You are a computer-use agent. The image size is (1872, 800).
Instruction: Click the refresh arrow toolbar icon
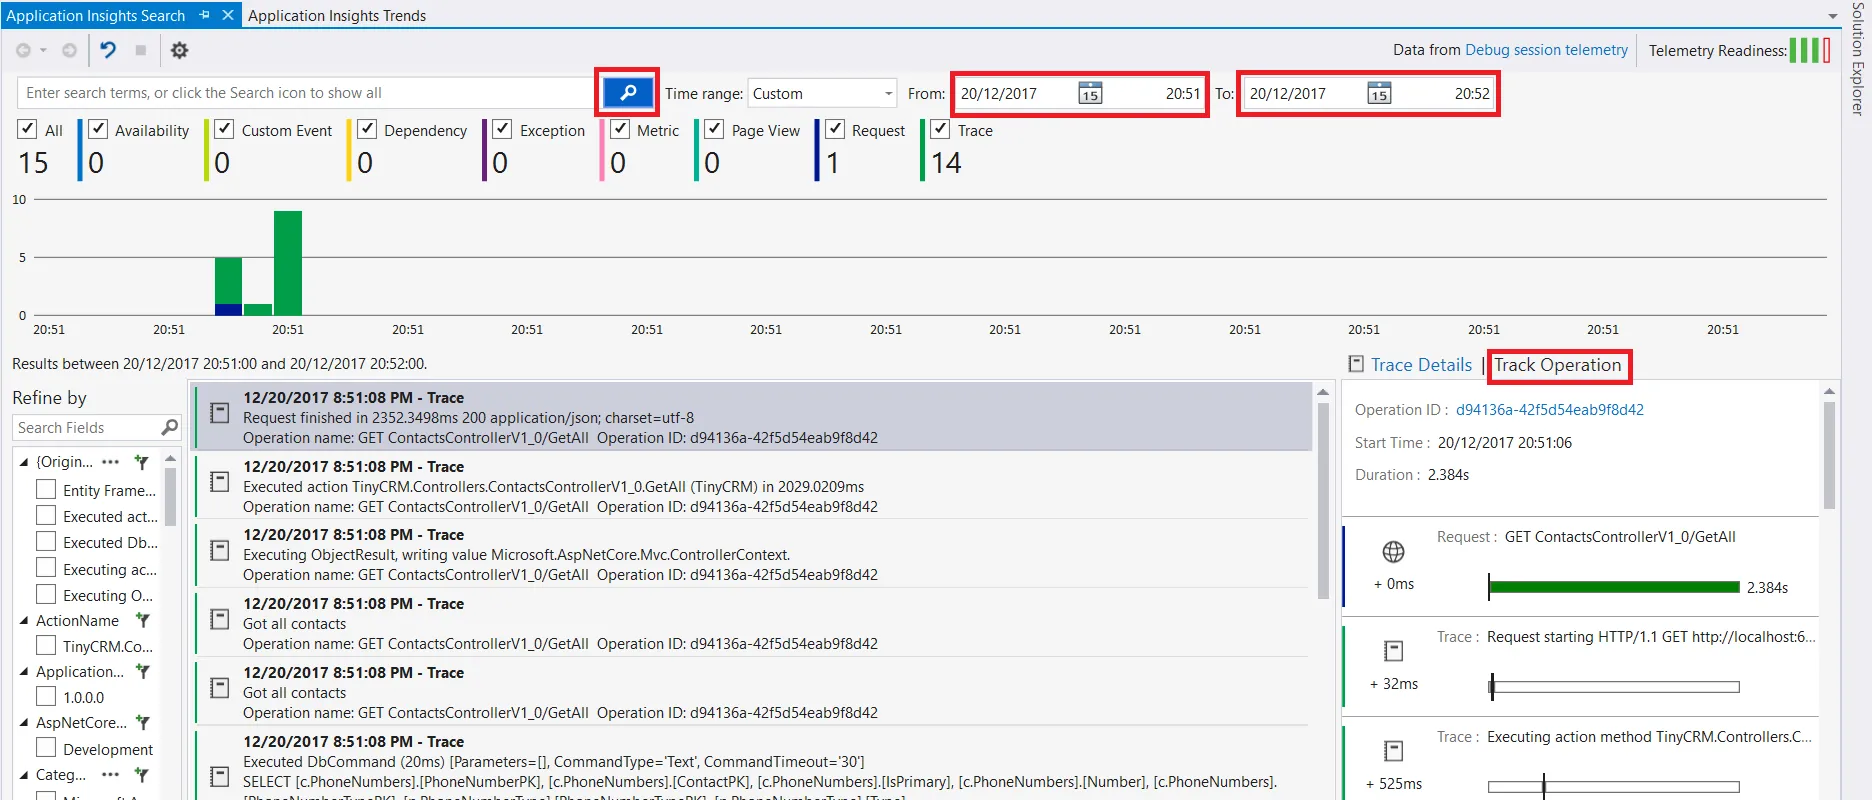[108, 50]
